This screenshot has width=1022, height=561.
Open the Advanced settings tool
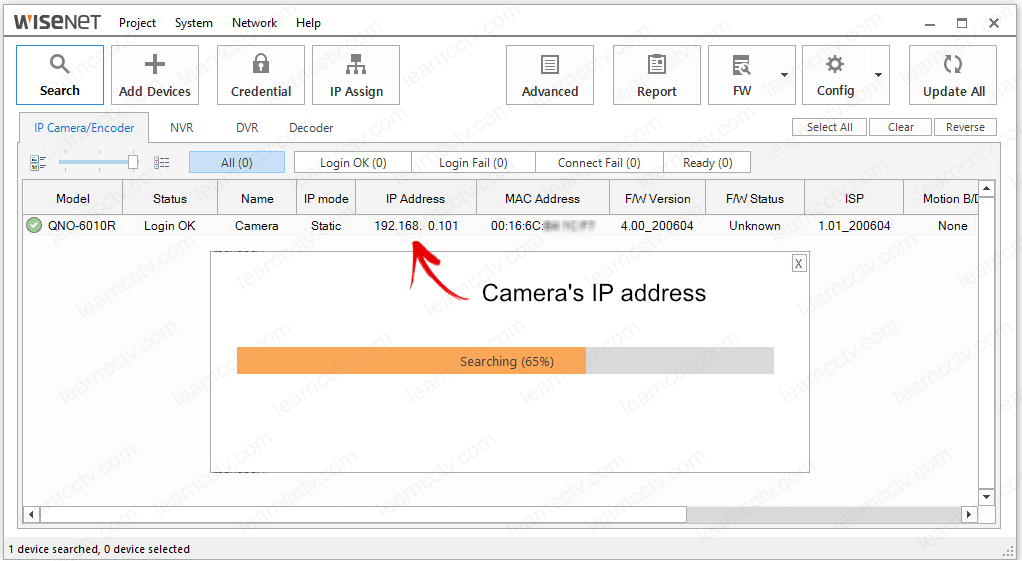point(549,65)
